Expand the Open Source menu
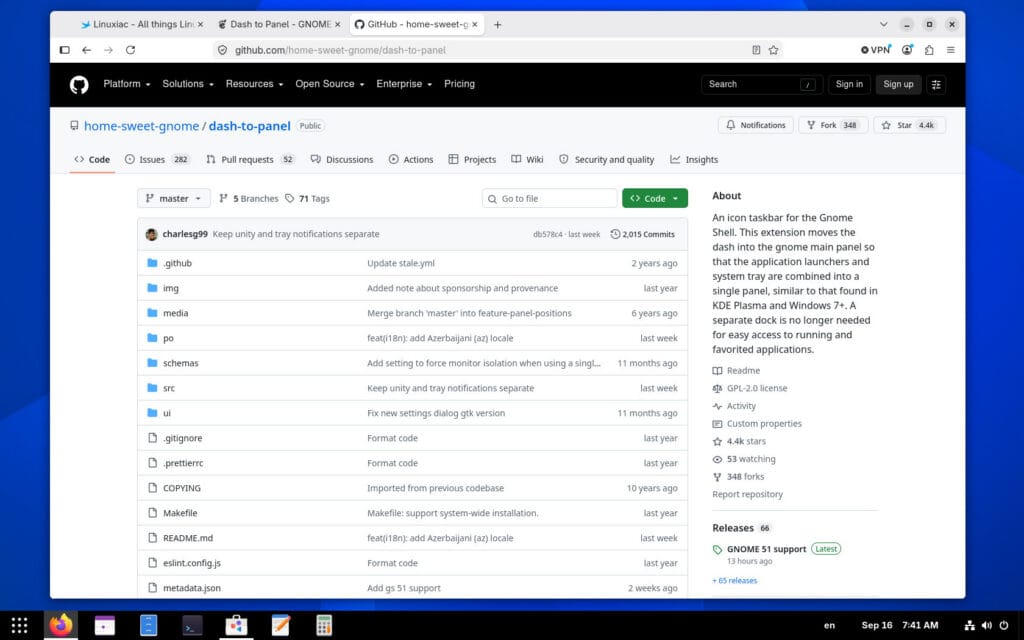1024x640 pixels. 330,84
